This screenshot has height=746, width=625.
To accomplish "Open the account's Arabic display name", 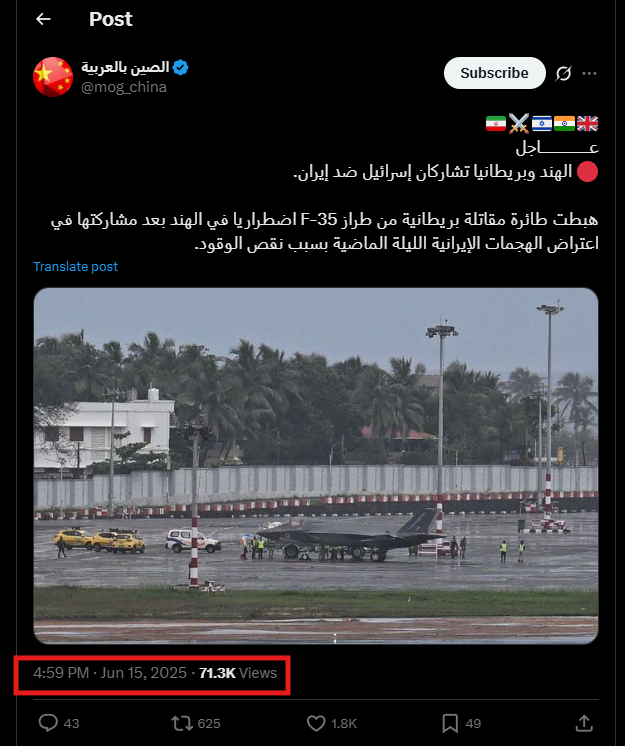I will [x=125, y=68].
